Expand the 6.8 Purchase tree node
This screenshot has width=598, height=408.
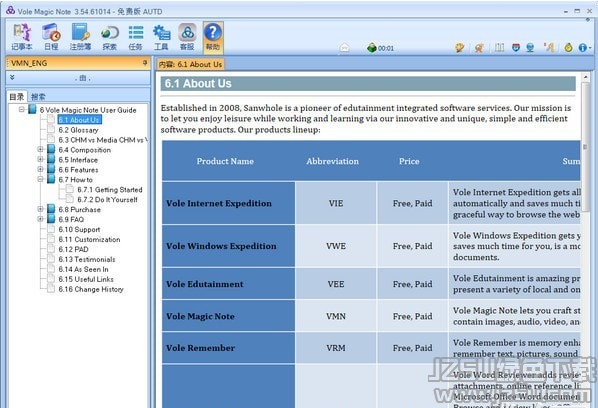[40, 209]
